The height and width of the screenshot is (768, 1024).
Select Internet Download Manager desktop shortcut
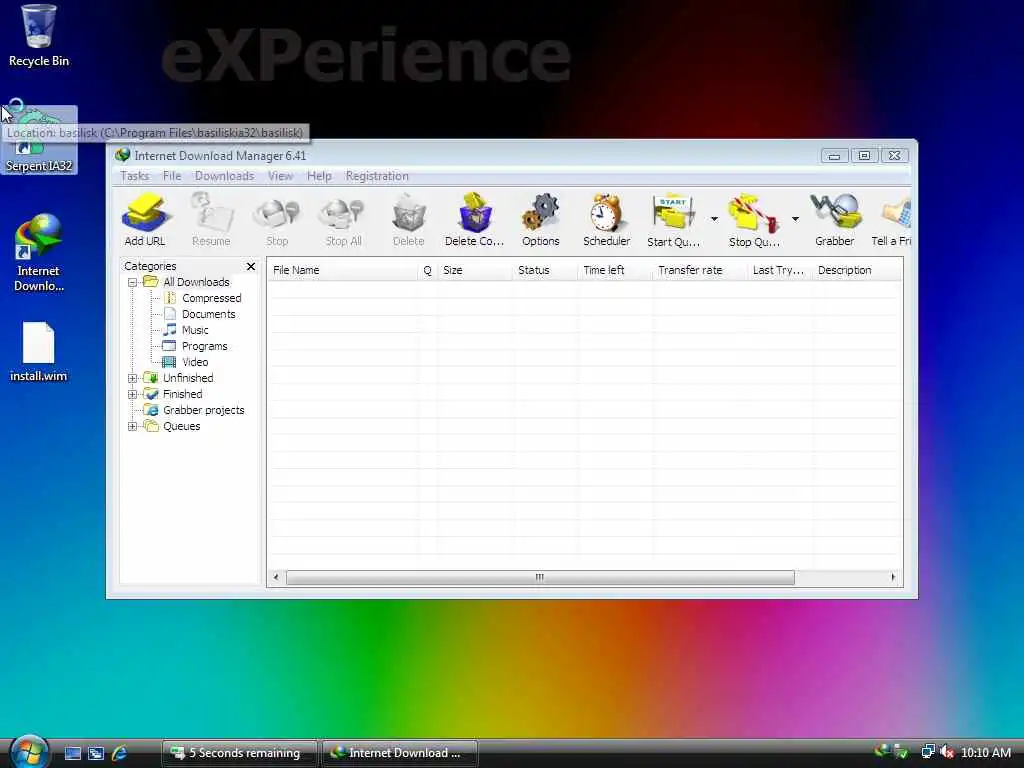point(39,253)
